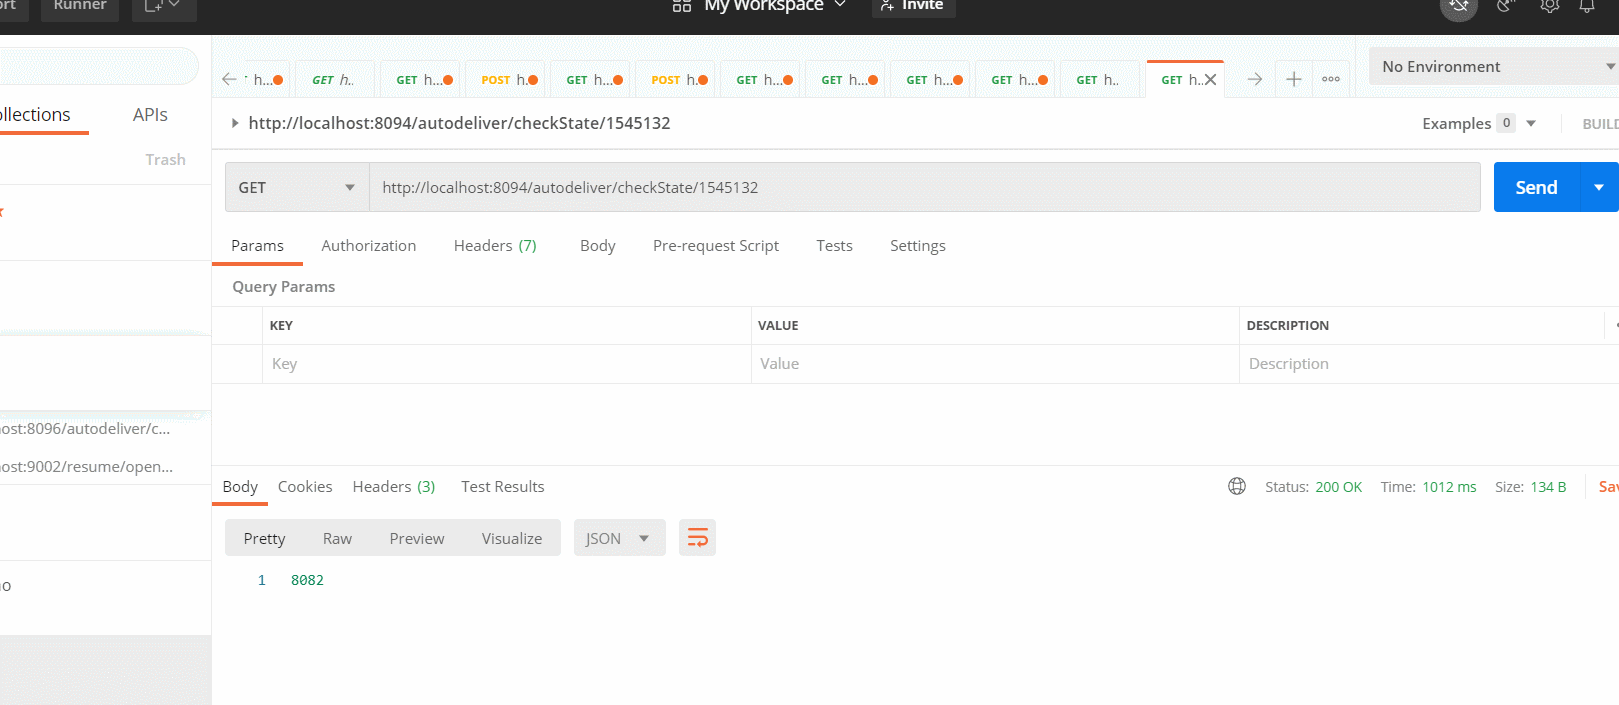This screenshot has height=705, width=1619.
Task: Open the Runner from the top bar
Action: 80,6
